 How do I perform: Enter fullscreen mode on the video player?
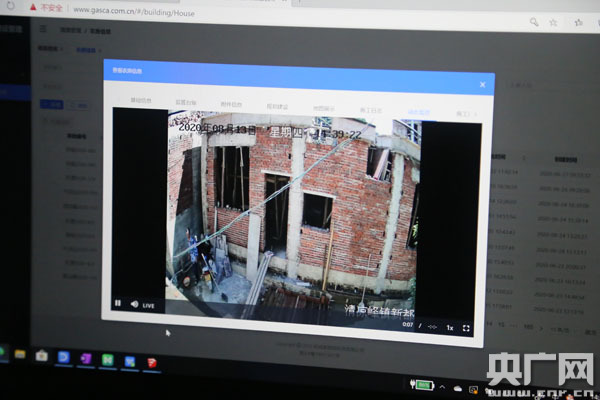[466, 328]
